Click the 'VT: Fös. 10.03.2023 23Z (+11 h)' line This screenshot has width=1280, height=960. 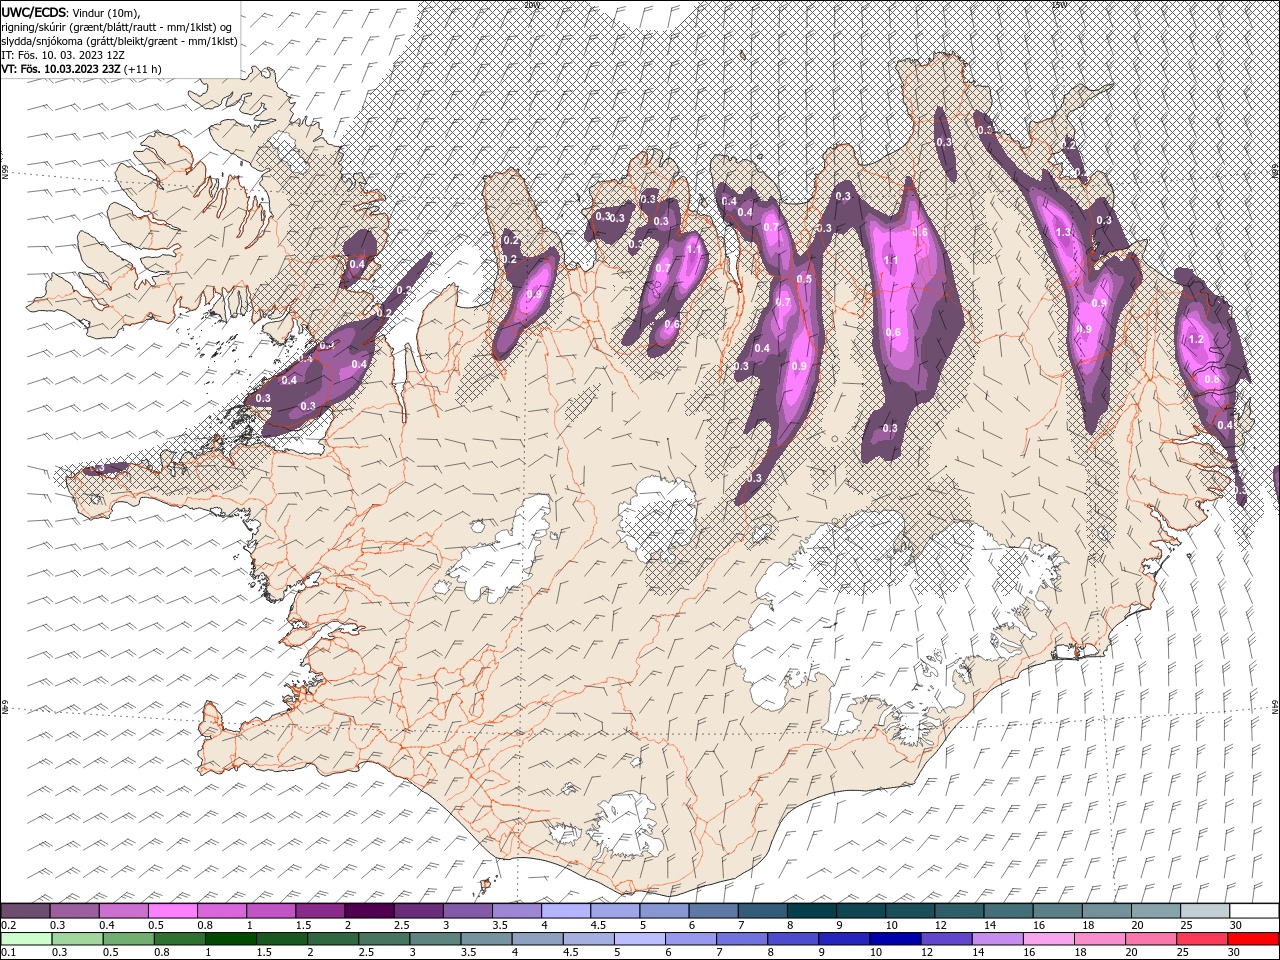tap(81, 69)
